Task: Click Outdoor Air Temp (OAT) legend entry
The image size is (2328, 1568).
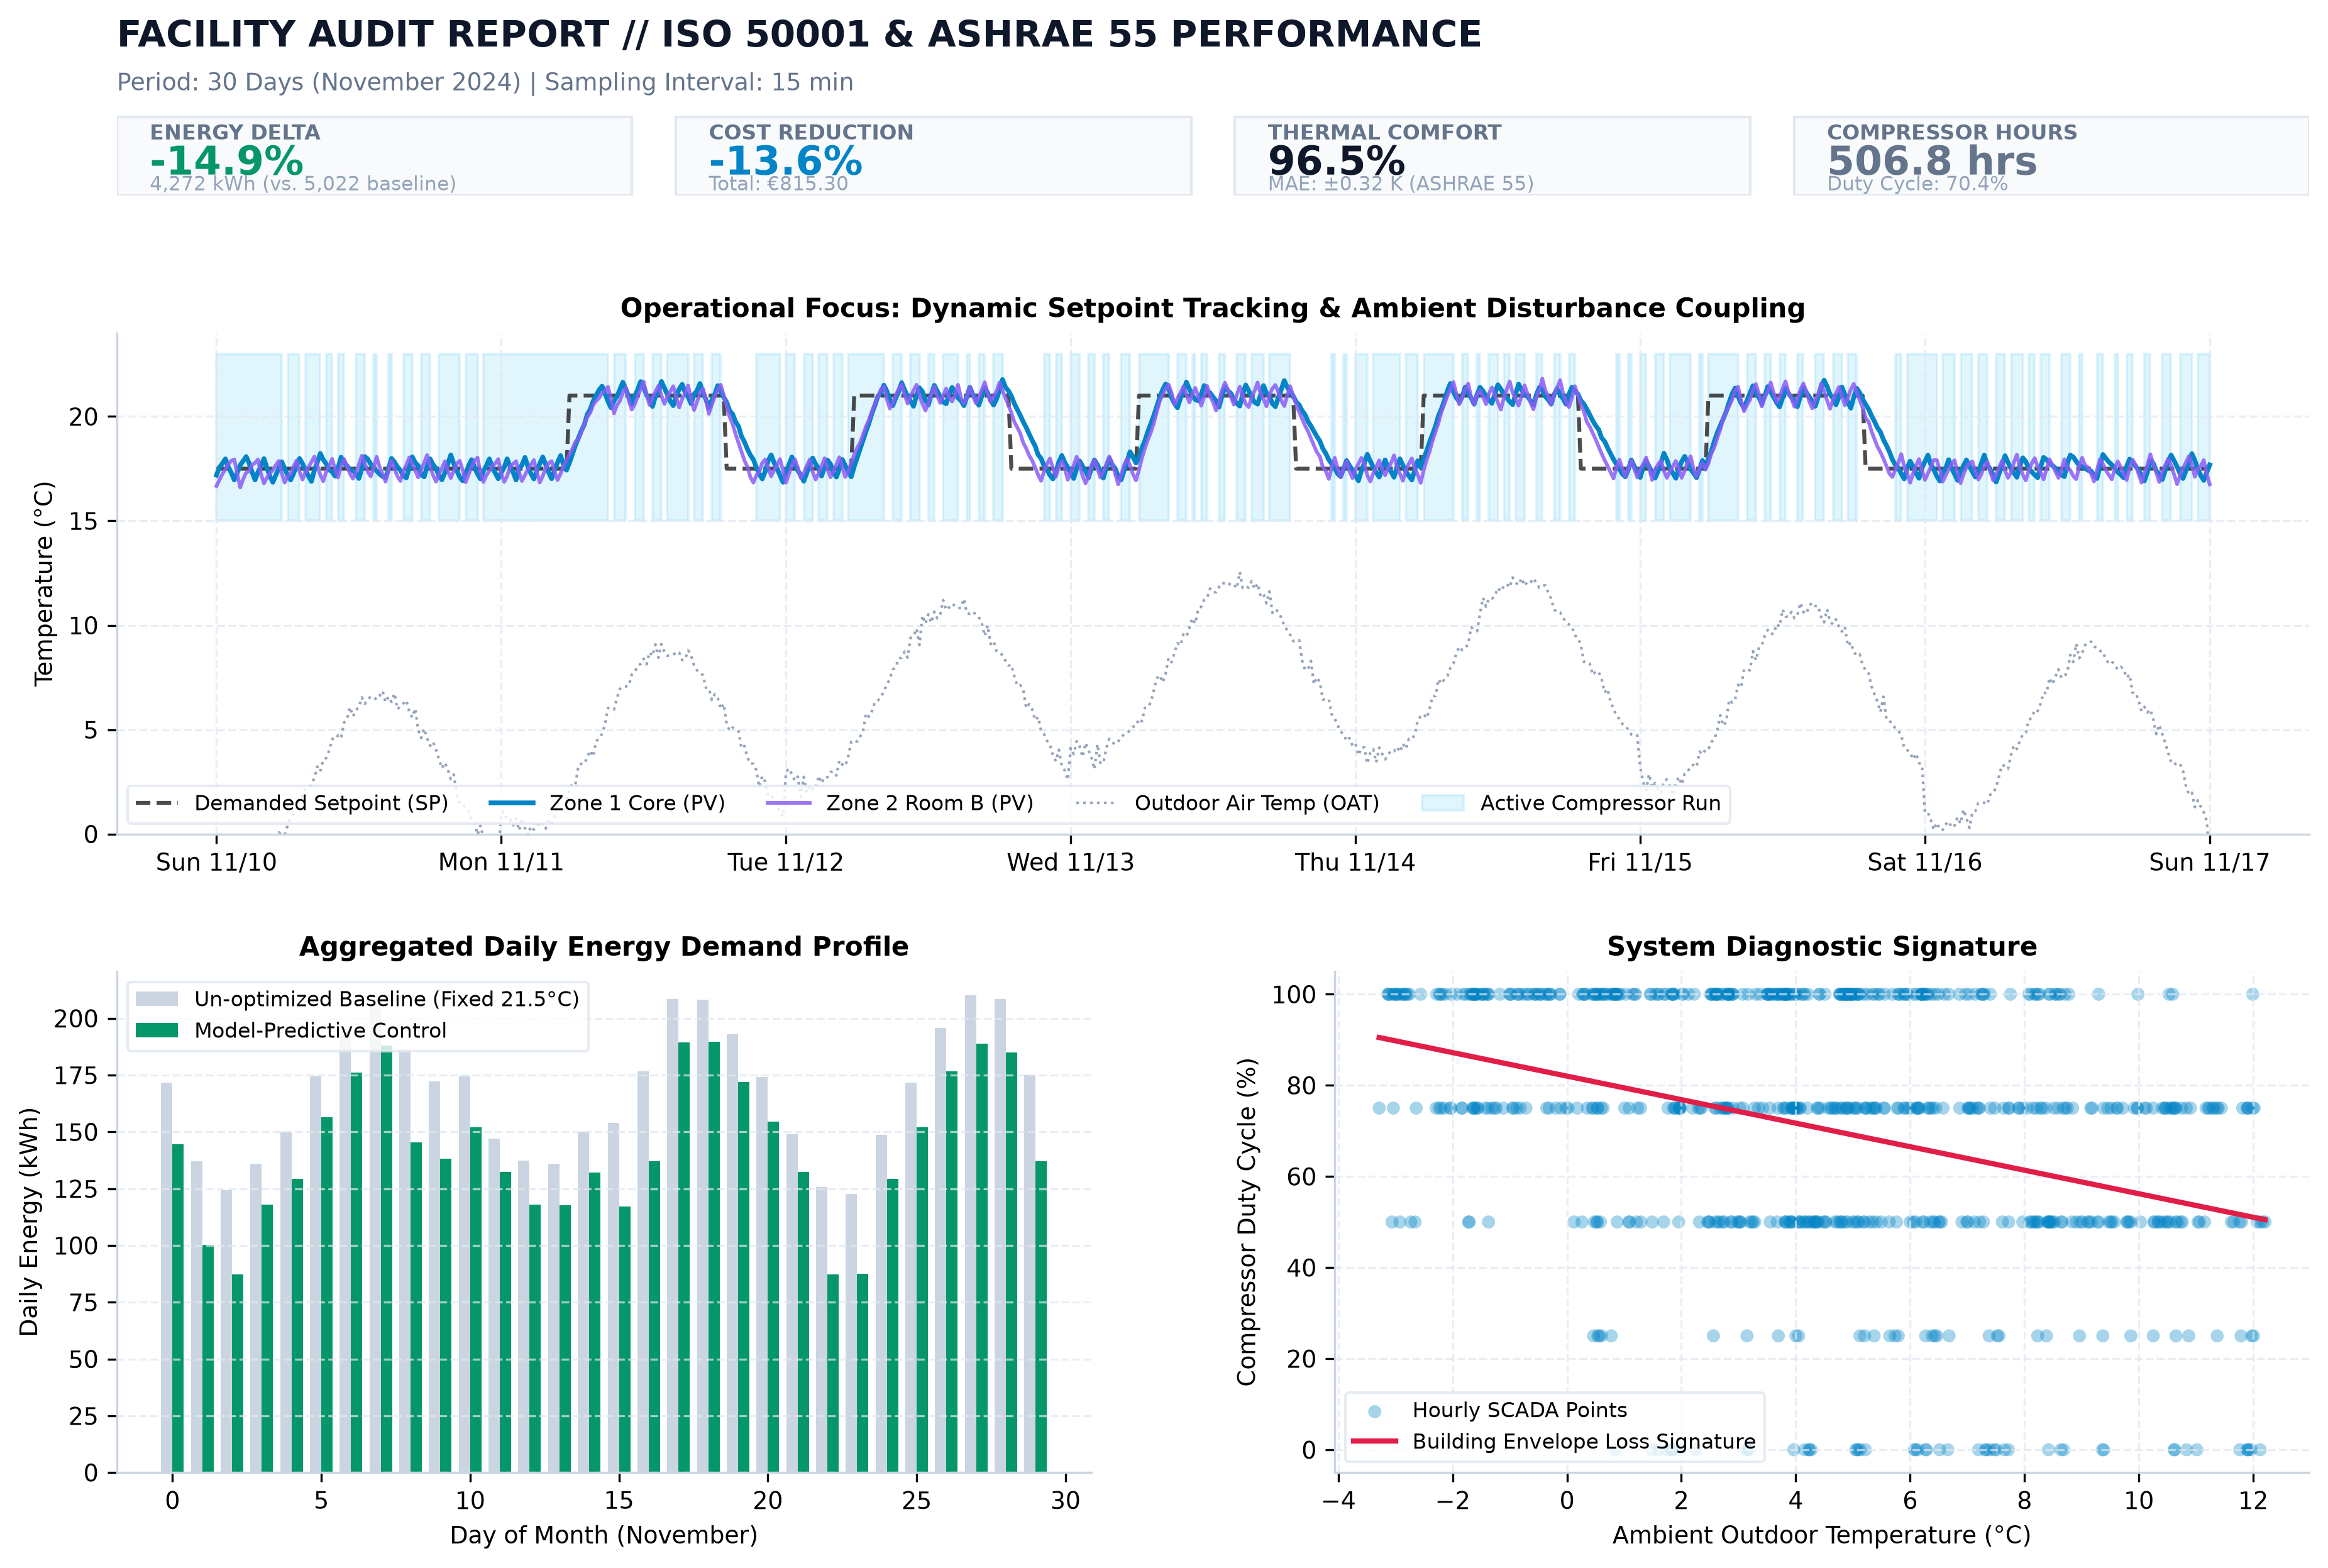Action: pos(1227,803)
